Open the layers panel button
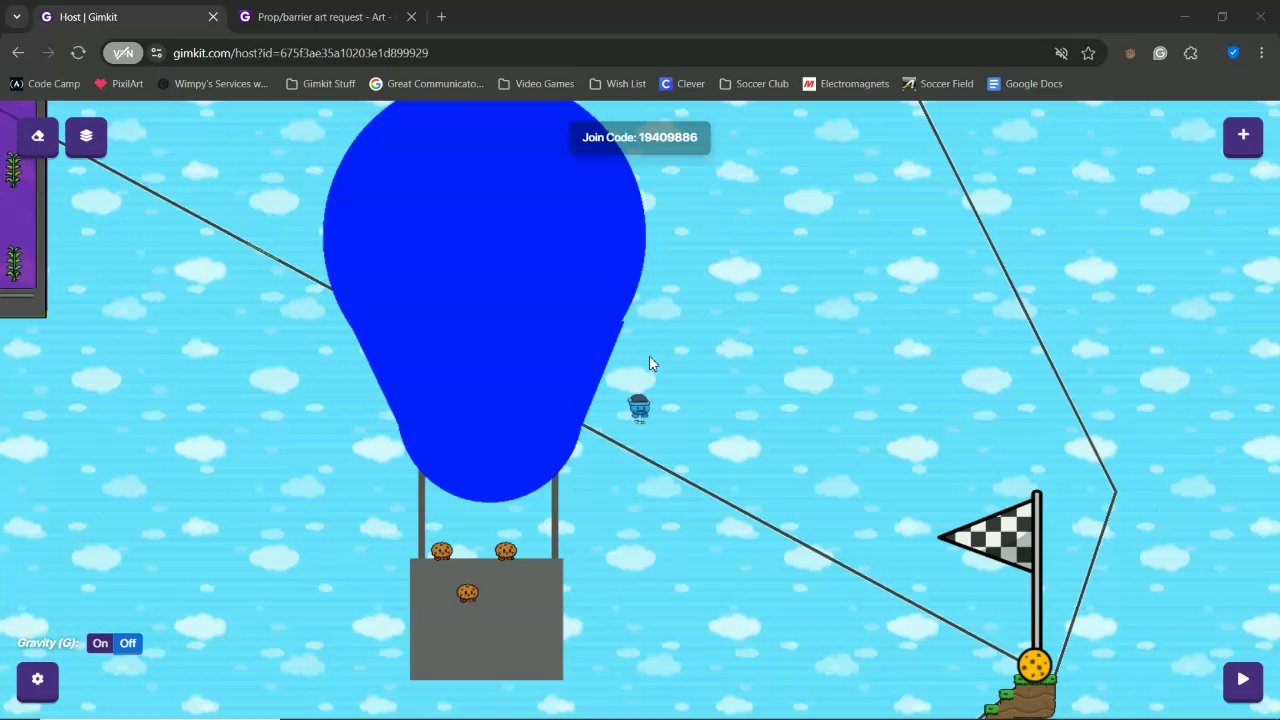1280x720 pixels. pyautogui.click(x=86, y=137)
